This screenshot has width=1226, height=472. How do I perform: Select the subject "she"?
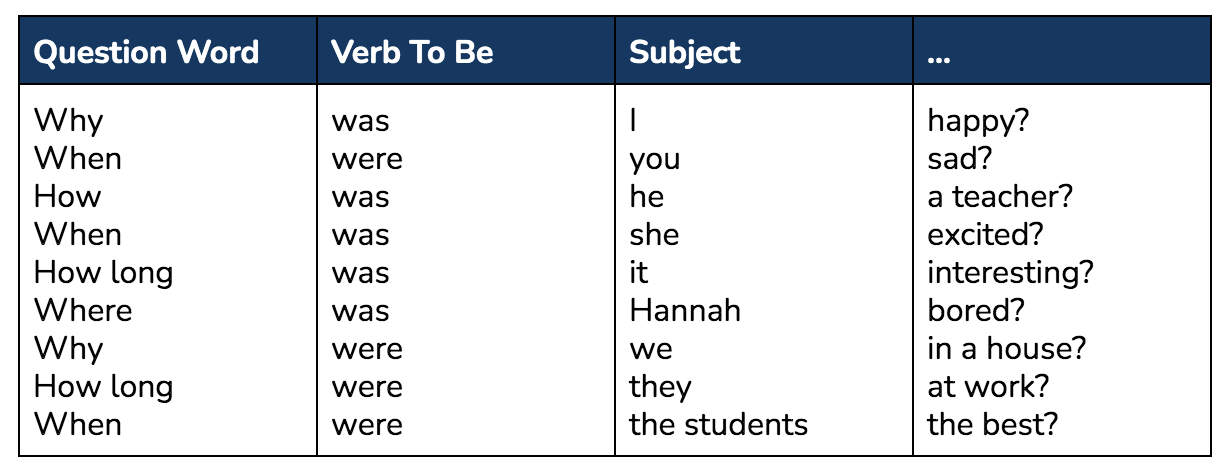654,234
